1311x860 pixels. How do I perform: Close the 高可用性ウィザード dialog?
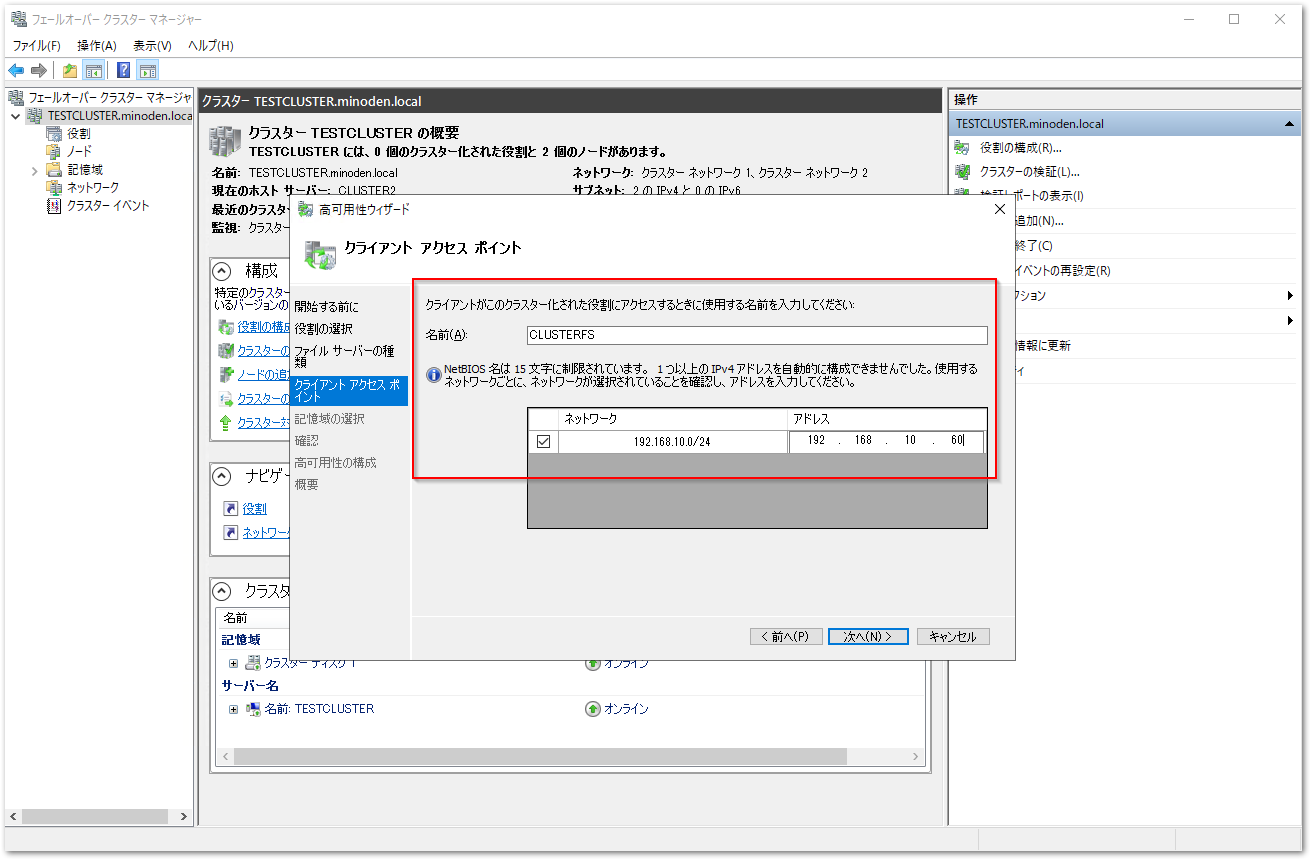coord(1000,209)
